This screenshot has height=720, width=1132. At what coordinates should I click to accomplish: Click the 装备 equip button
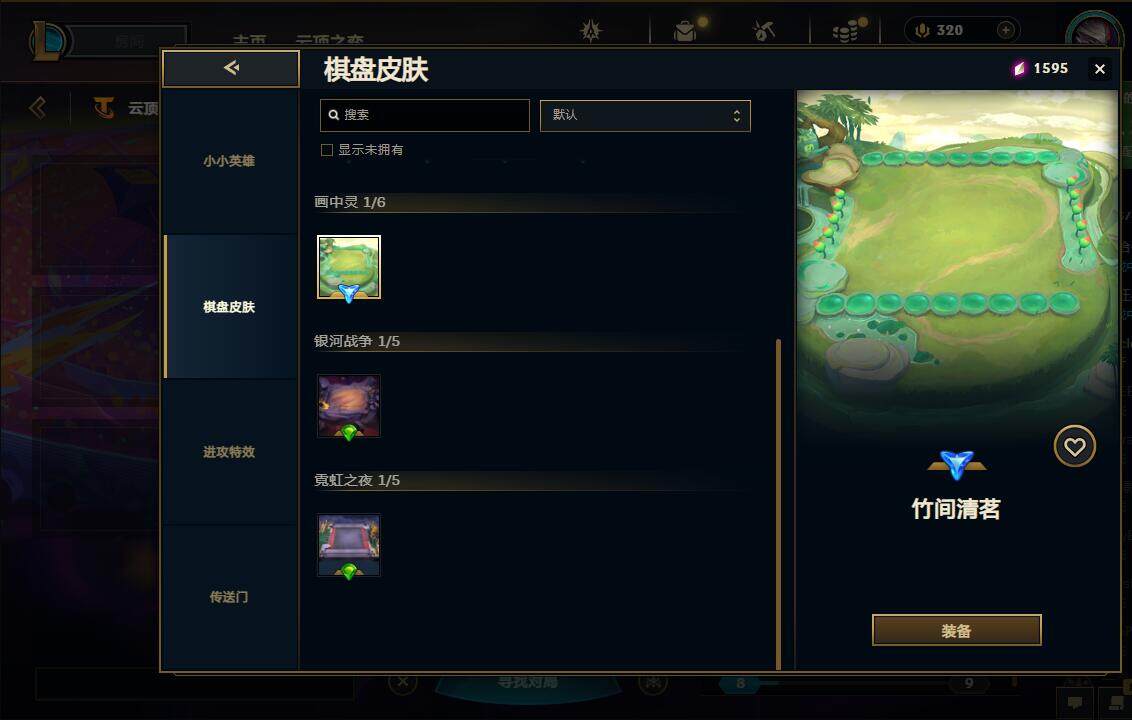click(957, 630)
